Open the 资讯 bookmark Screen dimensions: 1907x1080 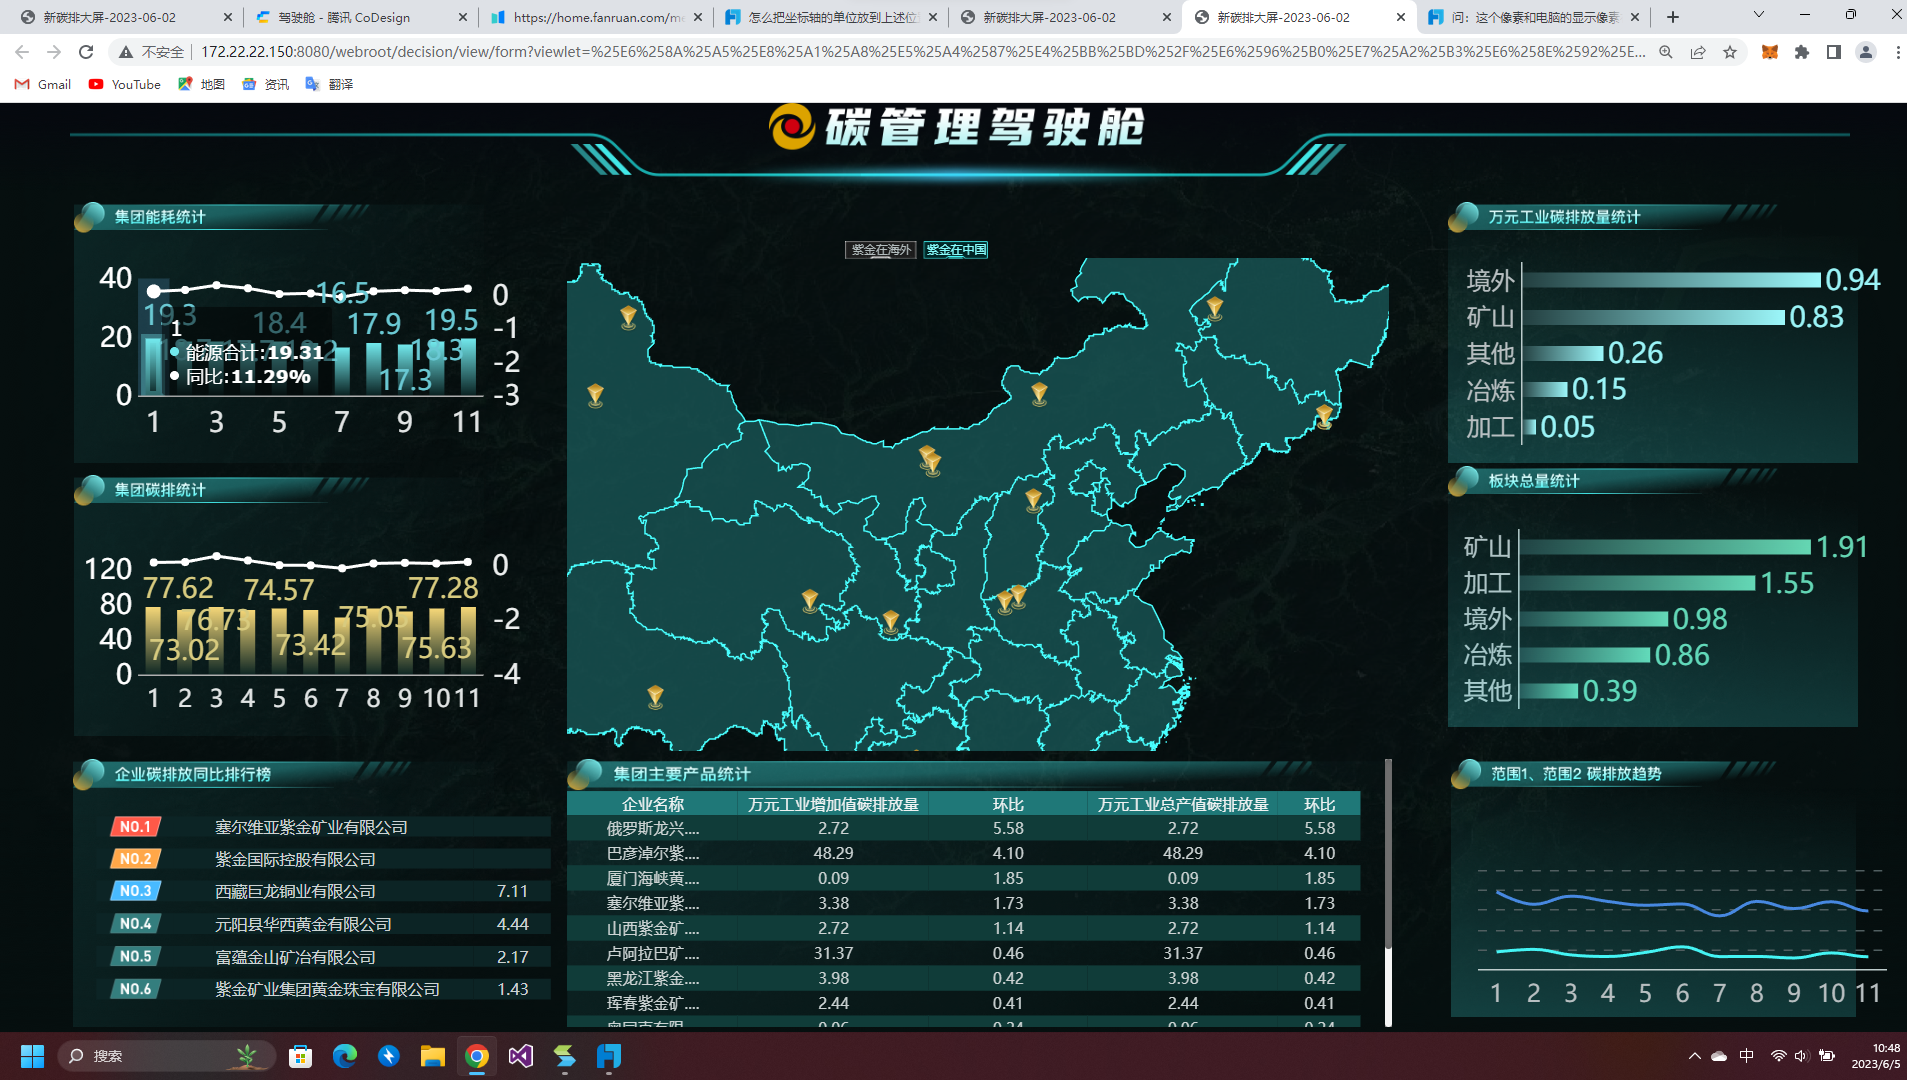click(265, 84)
